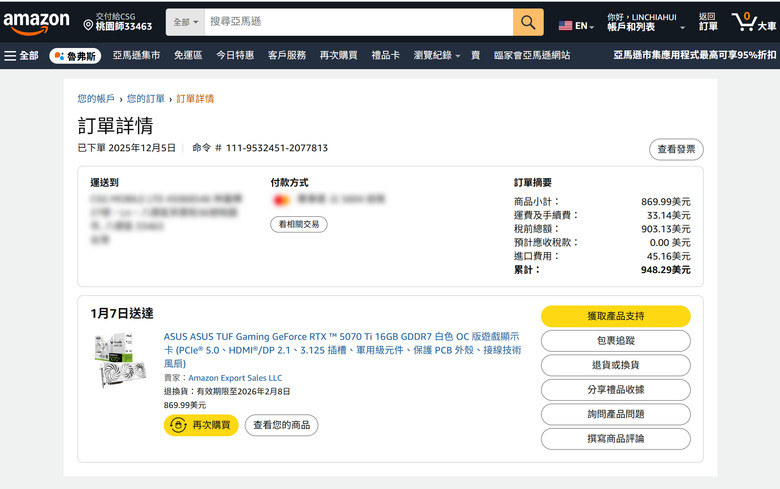Screen dimensions: 780x489
Task: Click the 訂單詳情 breadcrumb text
Action: coord(195,98)
